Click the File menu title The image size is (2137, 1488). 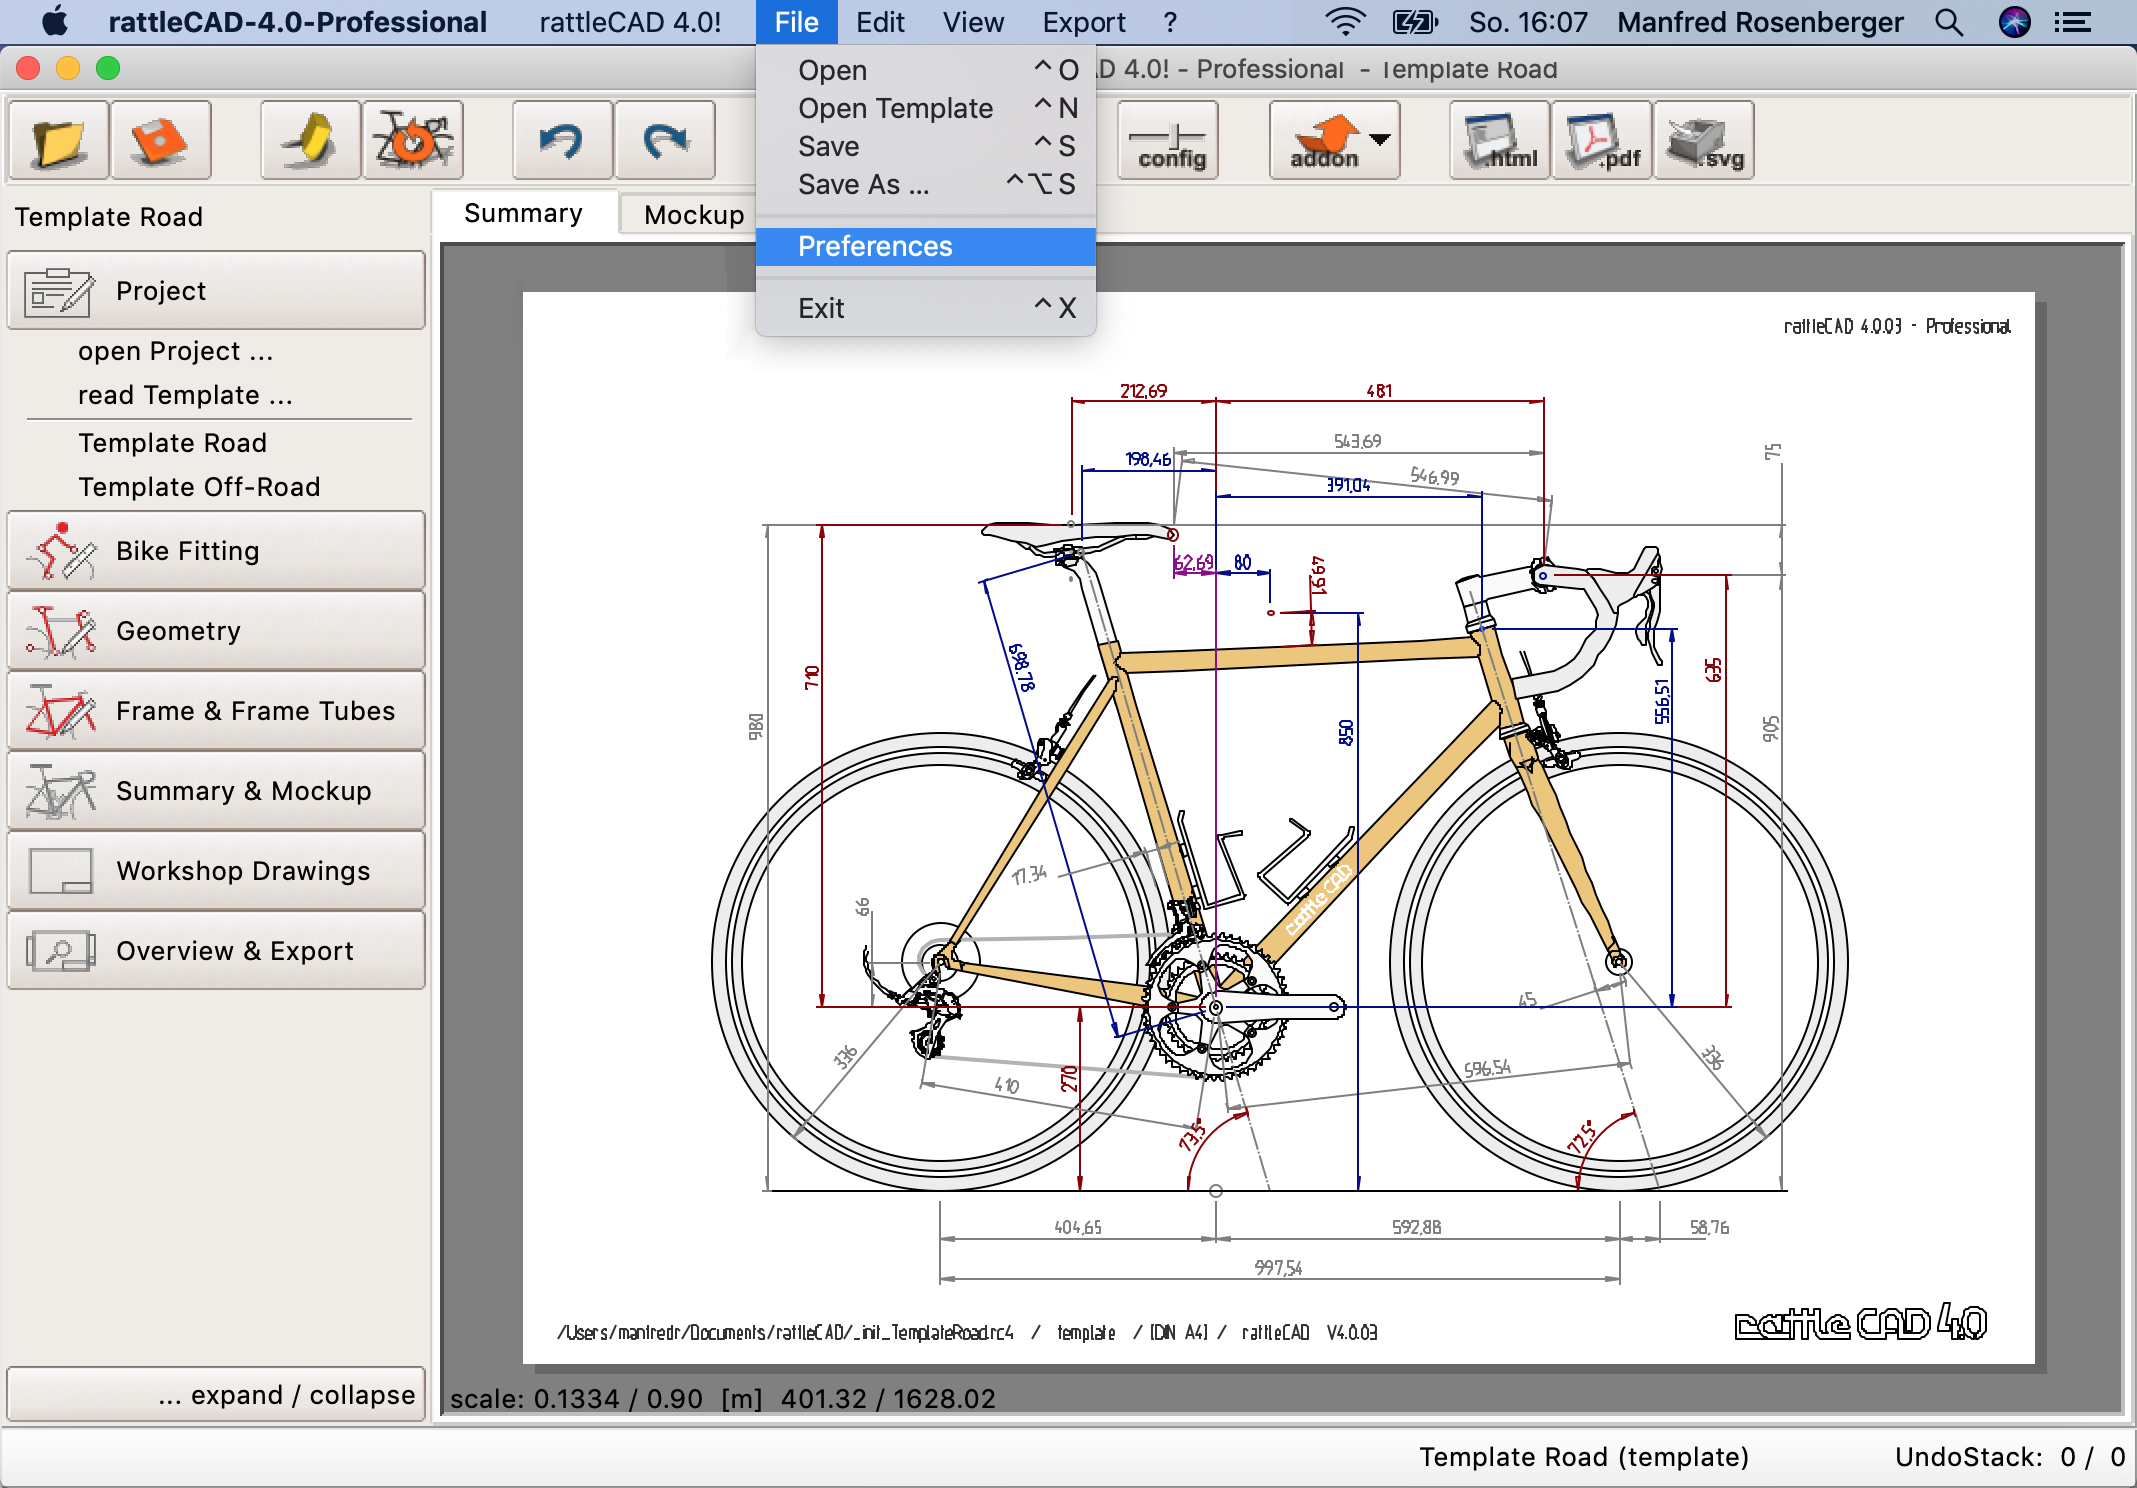coord(797,22)
